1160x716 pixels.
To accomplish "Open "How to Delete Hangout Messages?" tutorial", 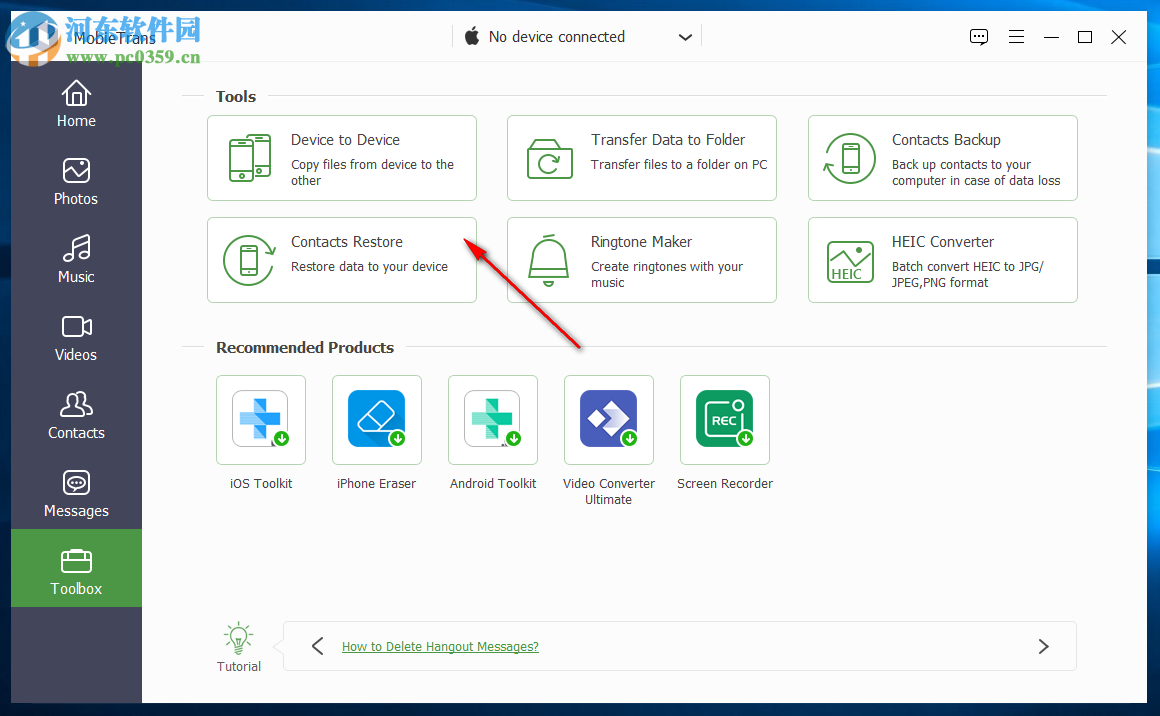I will [x=440, y=647].
